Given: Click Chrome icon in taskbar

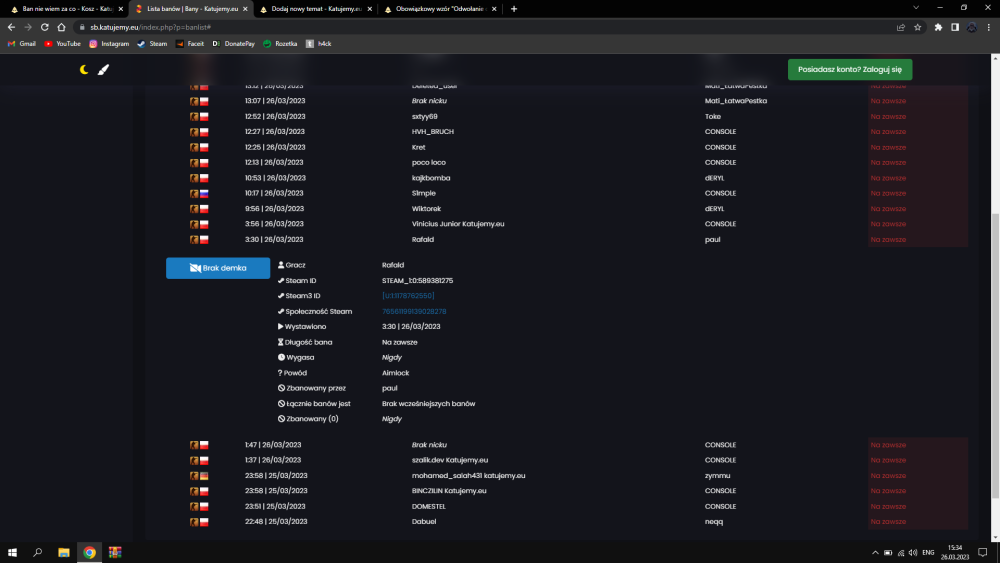Looking at the screenshot, I should pyautogui.click(x=89, y=552).
